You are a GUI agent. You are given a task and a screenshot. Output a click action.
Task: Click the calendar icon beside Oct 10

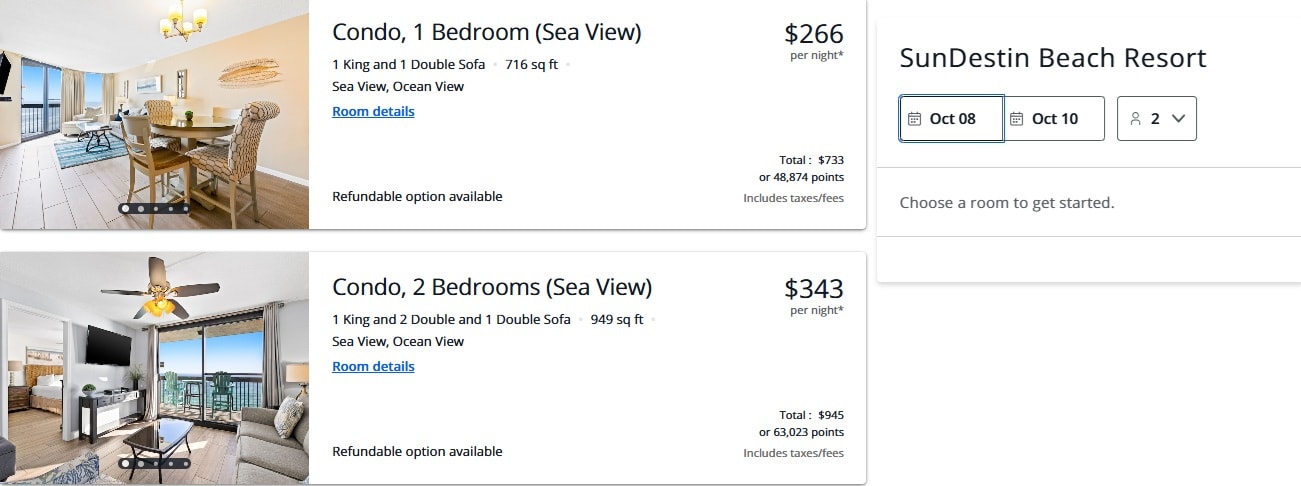[x=1016, y=119]
